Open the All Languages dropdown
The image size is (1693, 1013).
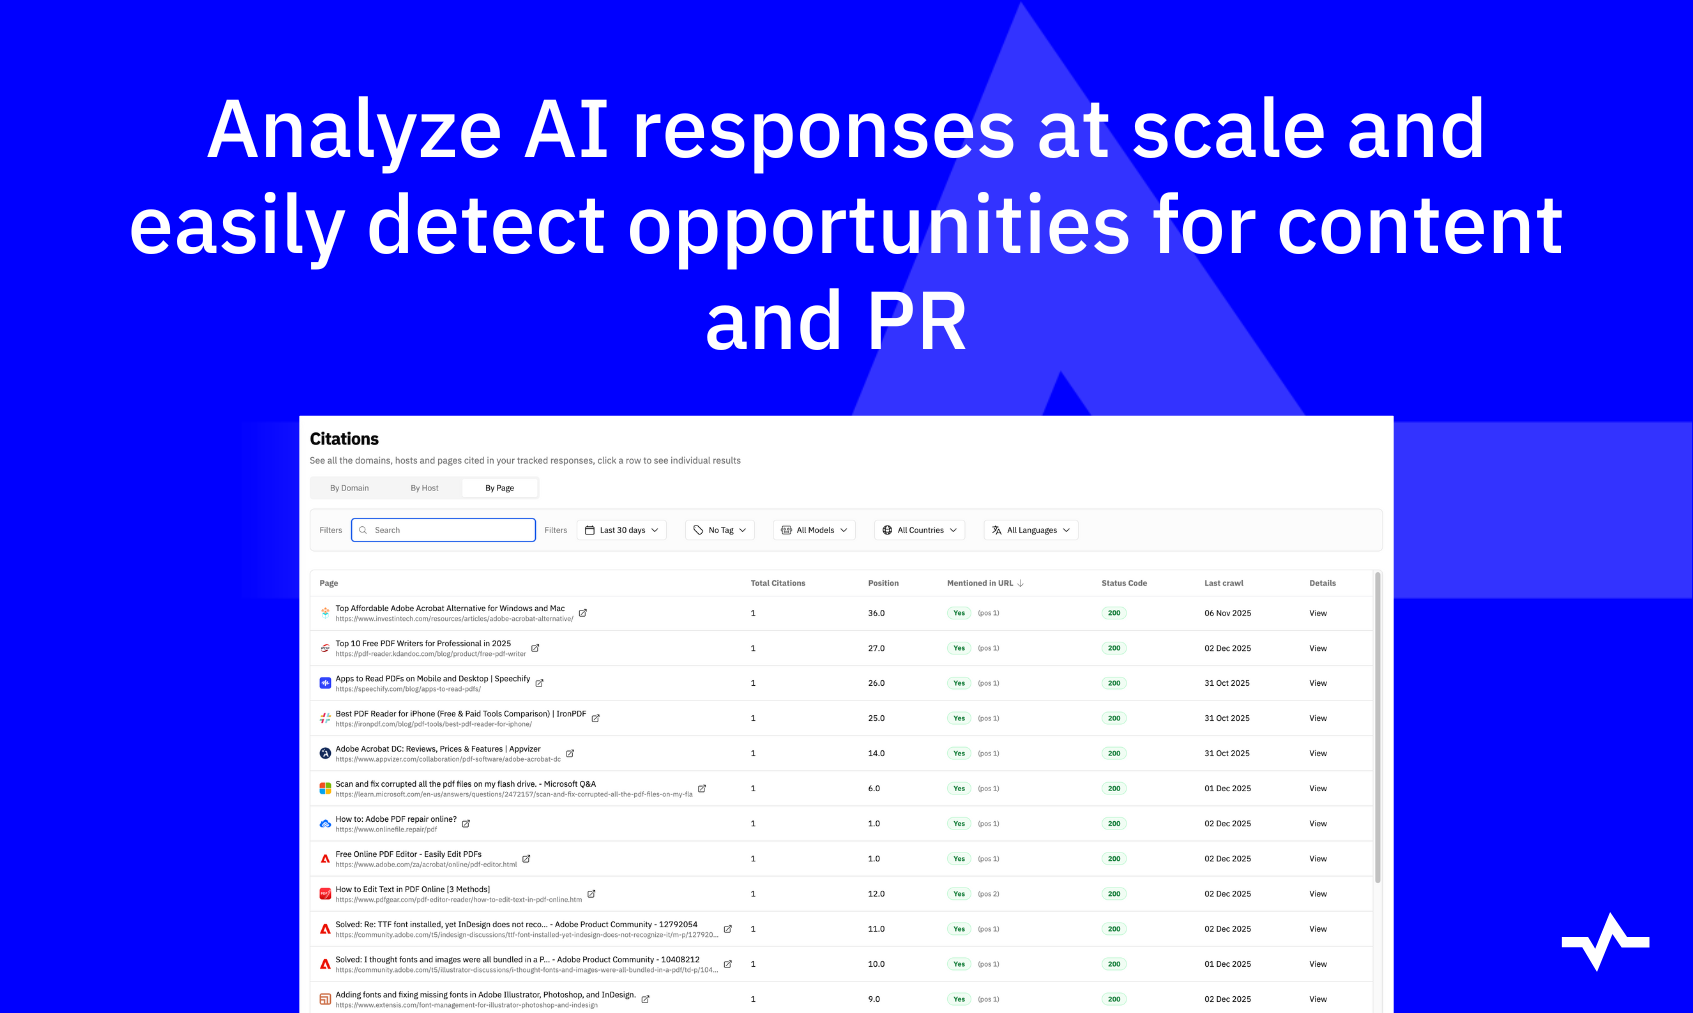pos(1031,530)
